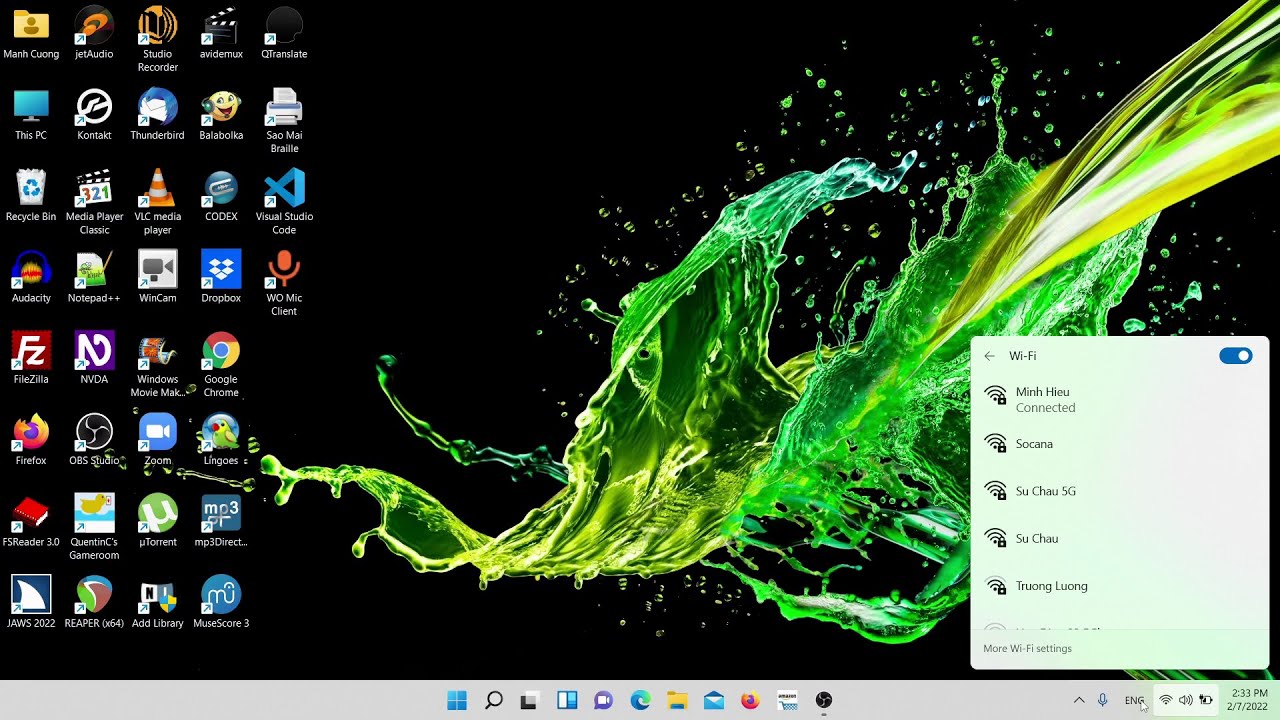Open the FSReader 3.0 shortcut
The image size is (1280, 720).
pyautogui.click(x=31, y=522)
